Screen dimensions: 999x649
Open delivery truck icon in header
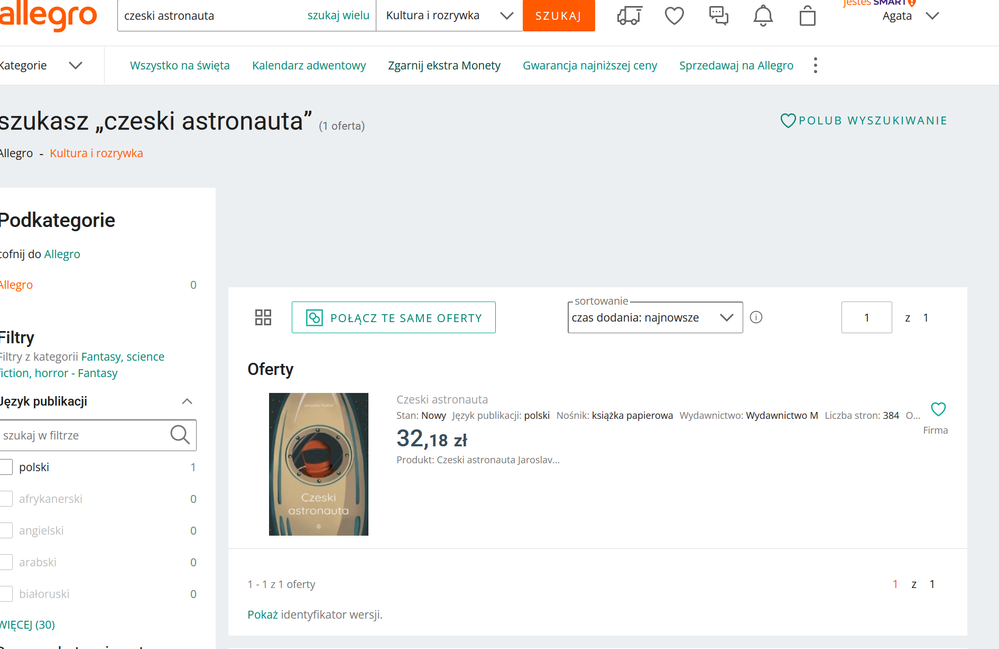click(x=629, y=15)
